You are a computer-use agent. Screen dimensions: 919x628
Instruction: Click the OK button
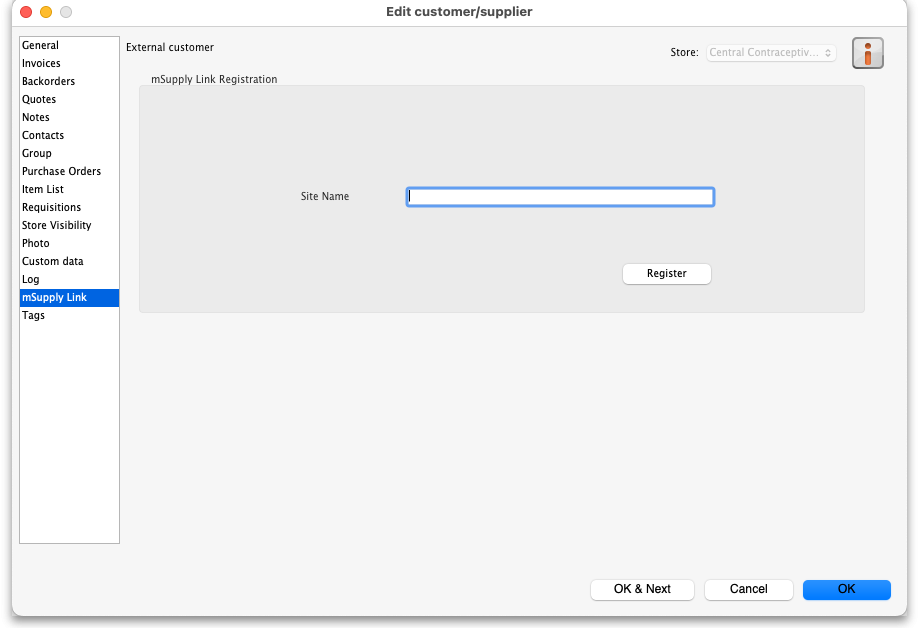click(x=846, y=589)
